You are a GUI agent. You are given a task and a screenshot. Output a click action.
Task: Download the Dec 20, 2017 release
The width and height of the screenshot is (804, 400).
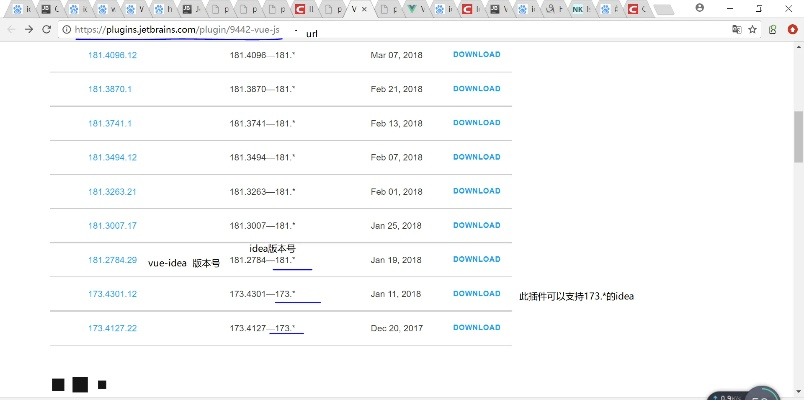[x=477, y=328]
